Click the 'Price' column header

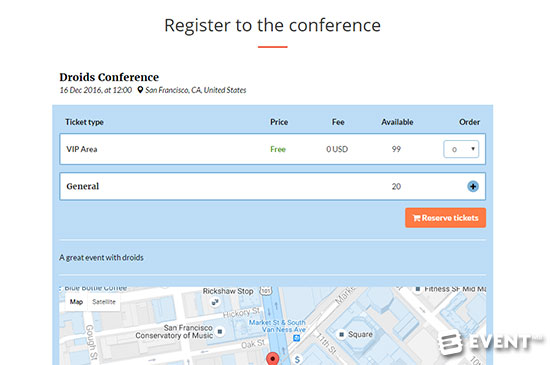click(279, 122)
